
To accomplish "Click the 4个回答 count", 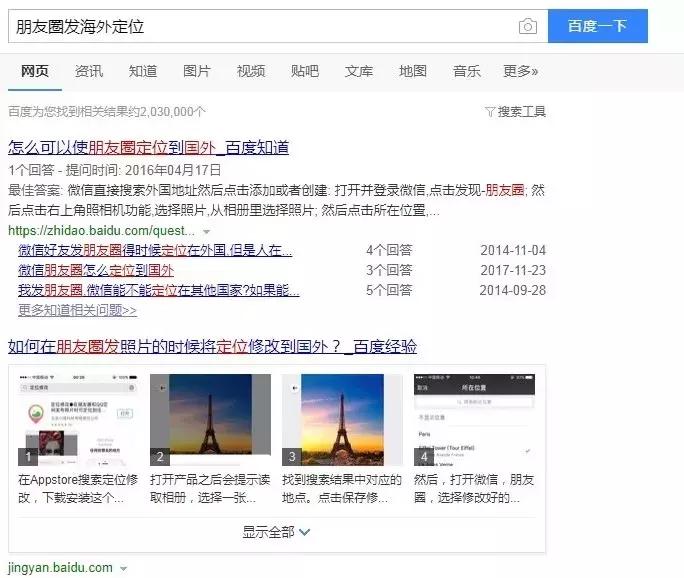I will point(389,250).
